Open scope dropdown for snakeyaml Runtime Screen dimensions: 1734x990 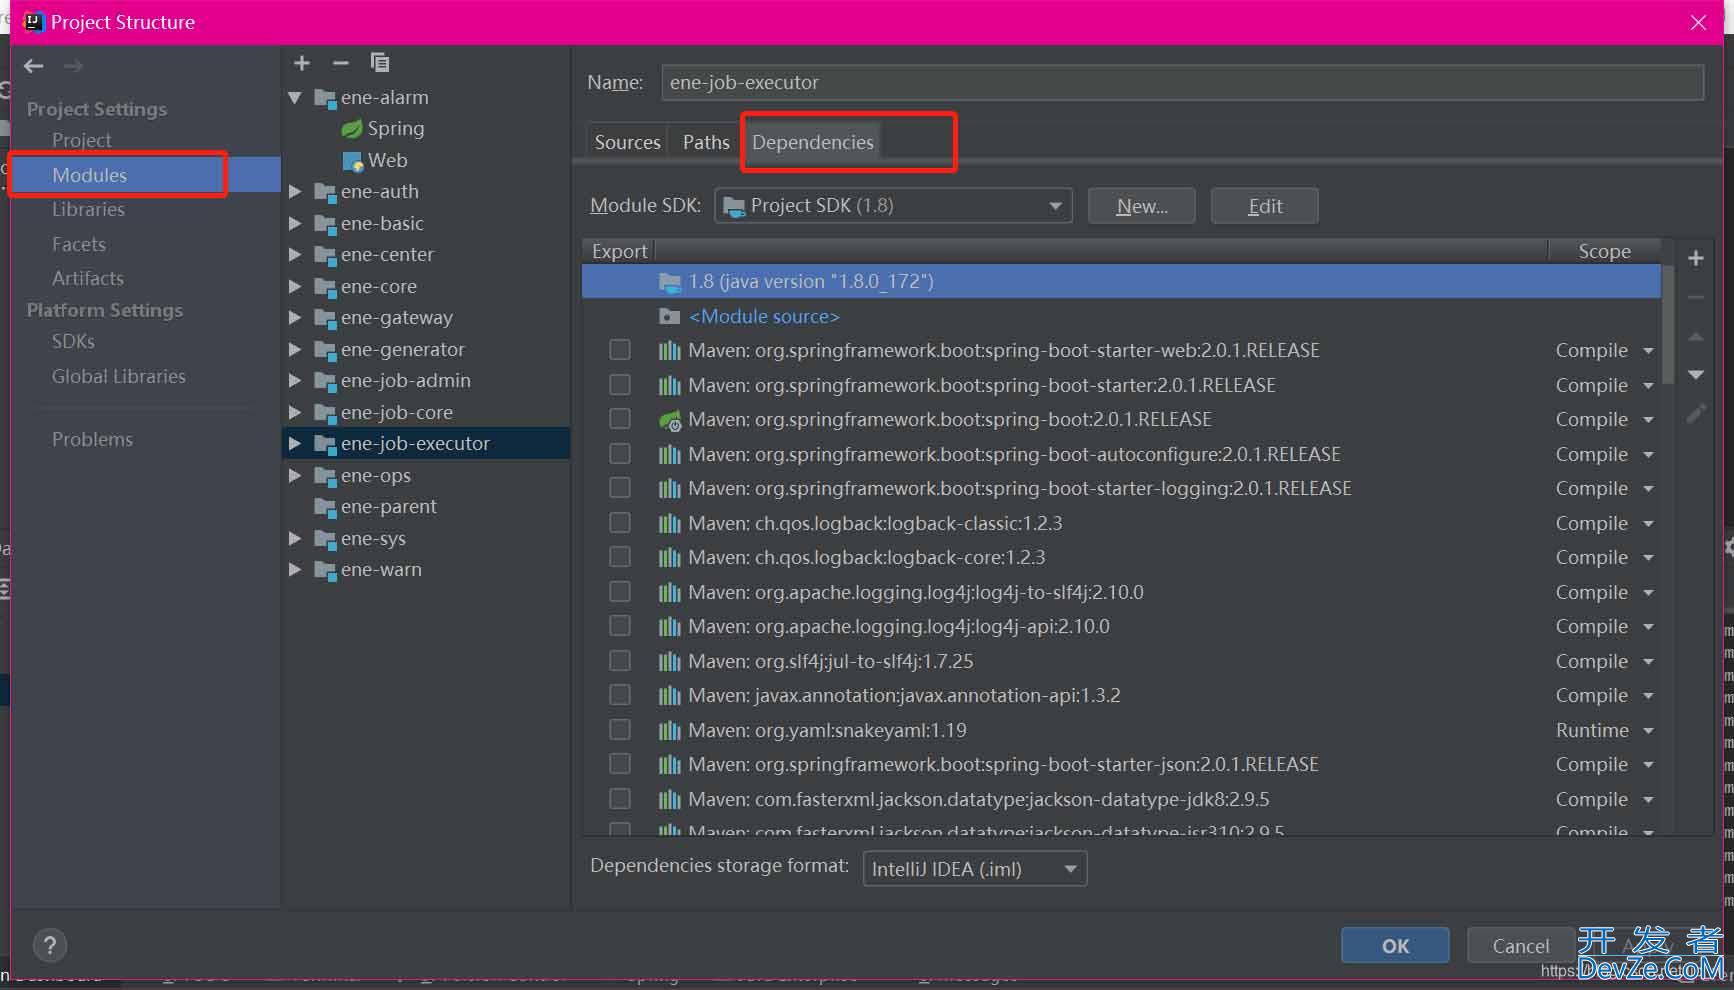click(1648, 731)
